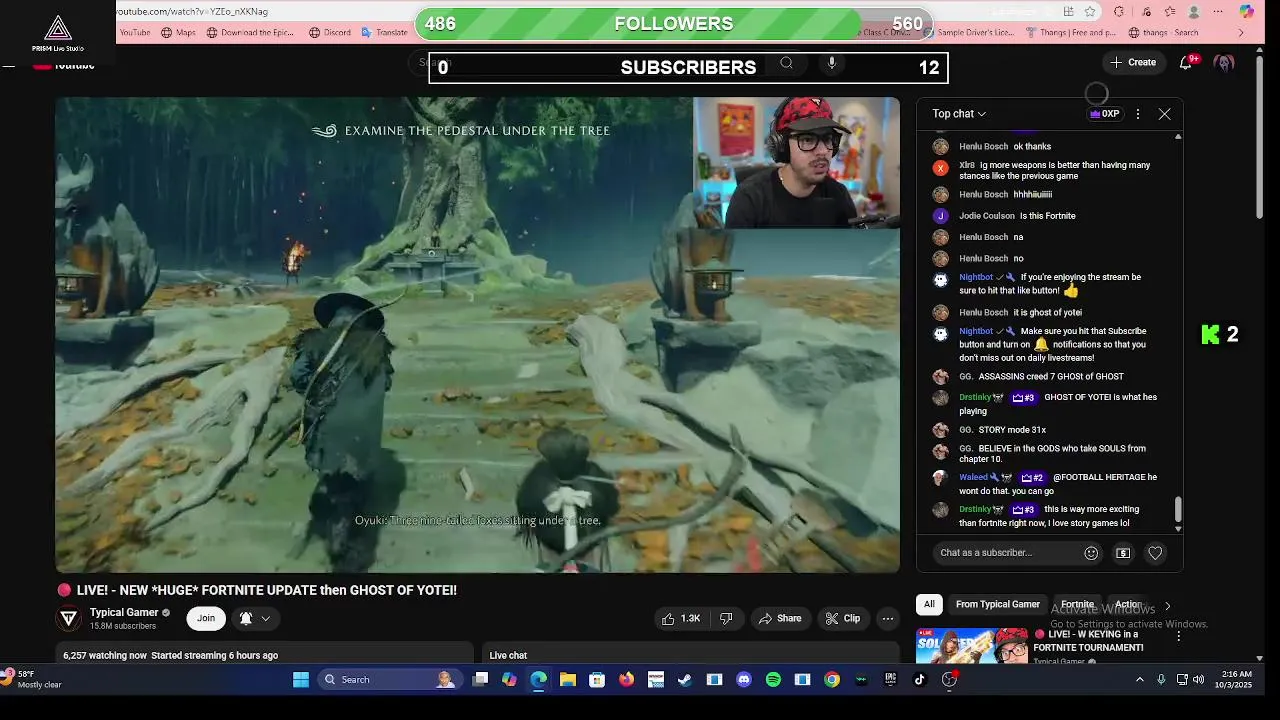The image size is (1280, 720).
Task: Open the Discord bookmark
Action: (330, 32)
